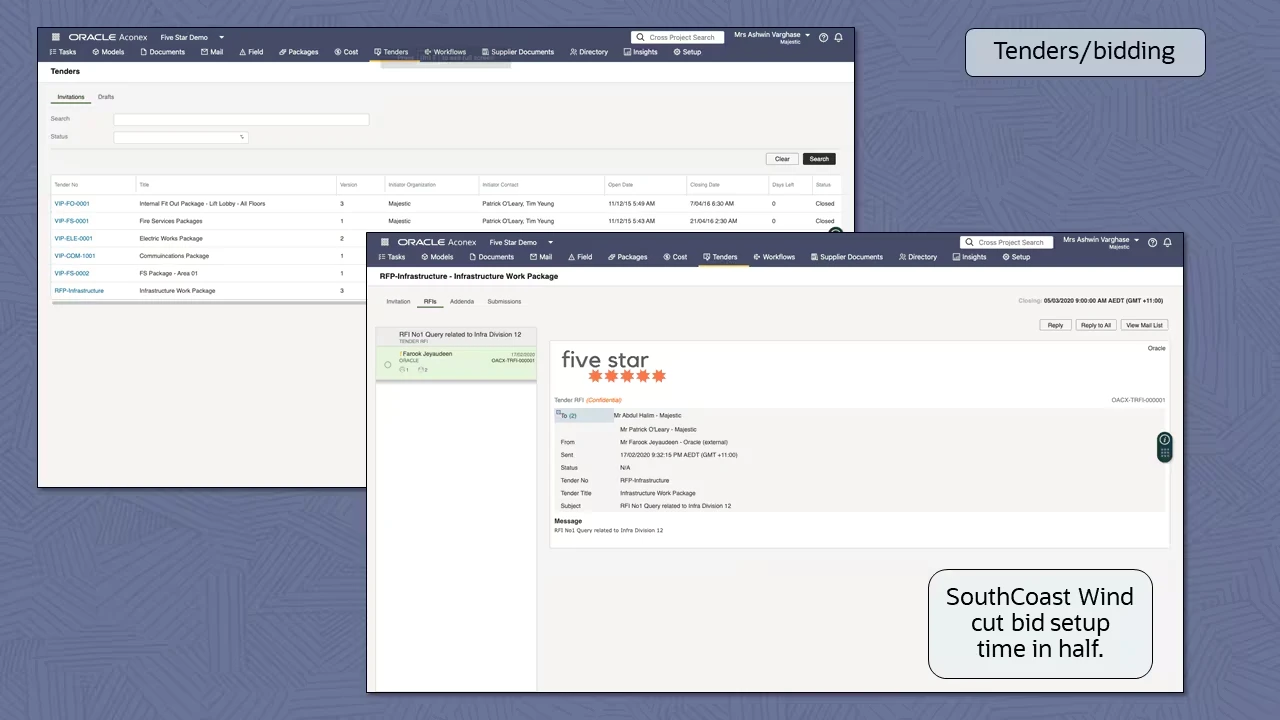Click the floating info icon beside the RFI message
The height and width of the screenshot is (720, 1280).
(x=1164, y=440)
